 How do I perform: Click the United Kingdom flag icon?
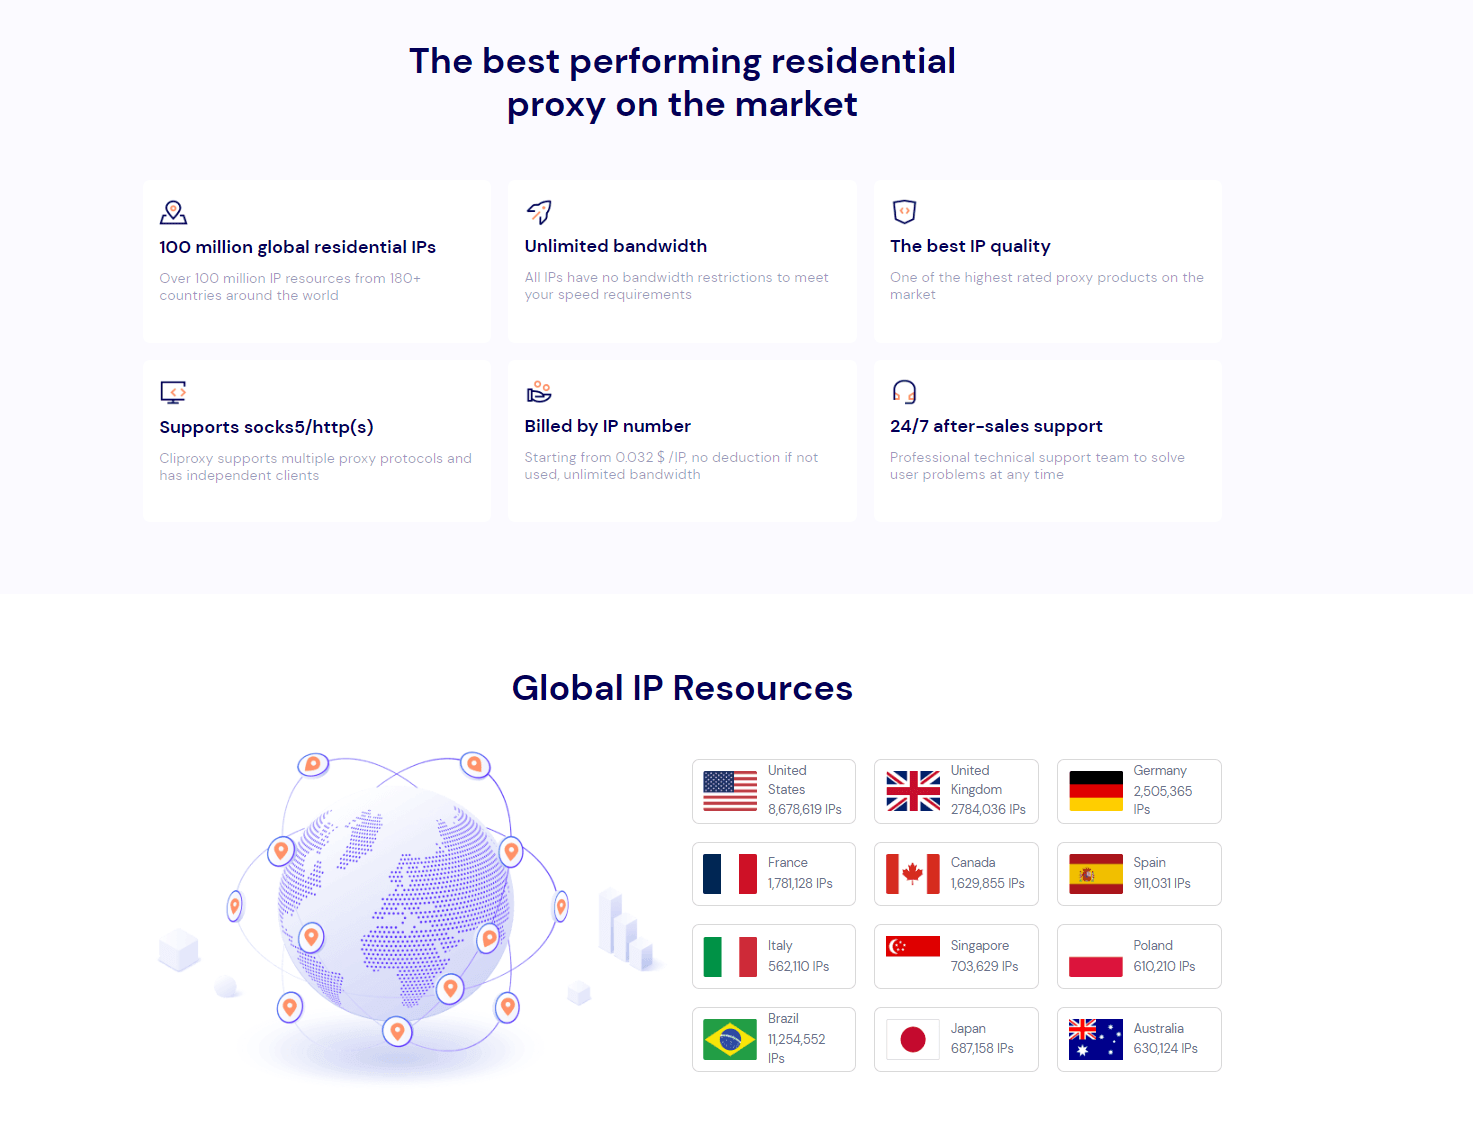pos(911,790)
